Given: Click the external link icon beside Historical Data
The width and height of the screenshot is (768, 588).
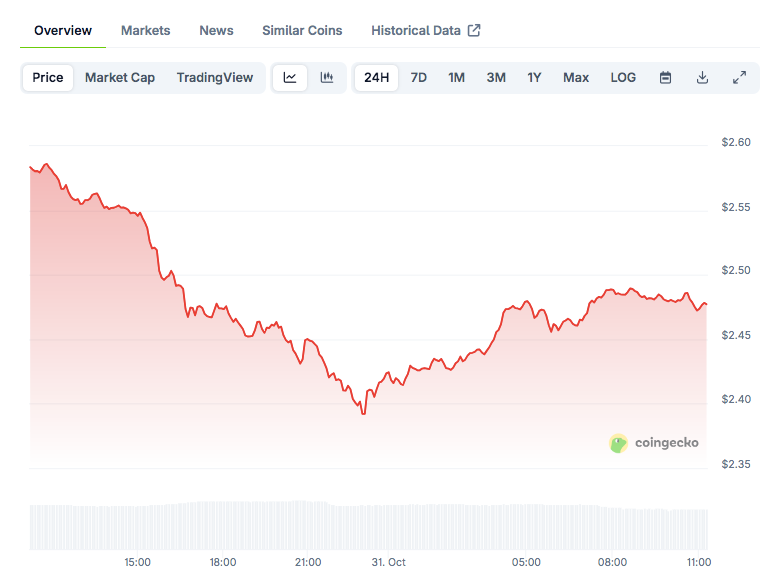Looking at the screenshot, I should pos(474,31).
